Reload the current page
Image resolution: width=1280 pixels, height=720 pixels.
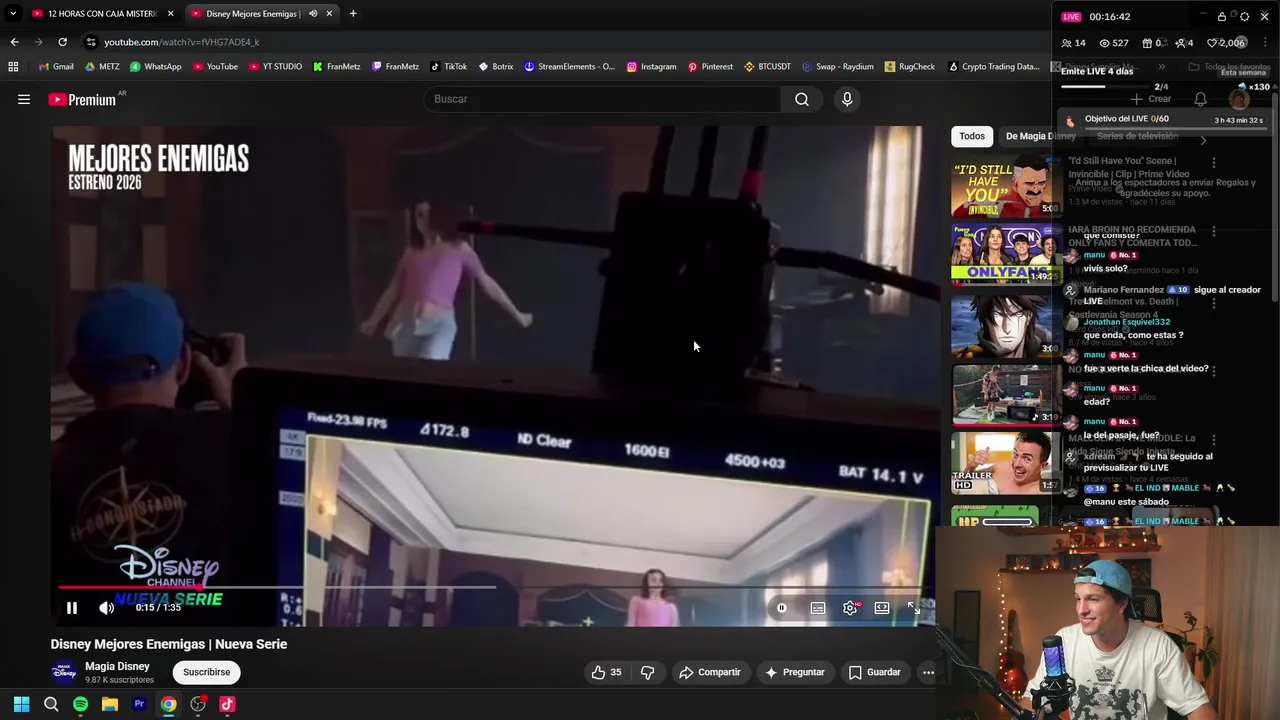[x=62, y=42]
